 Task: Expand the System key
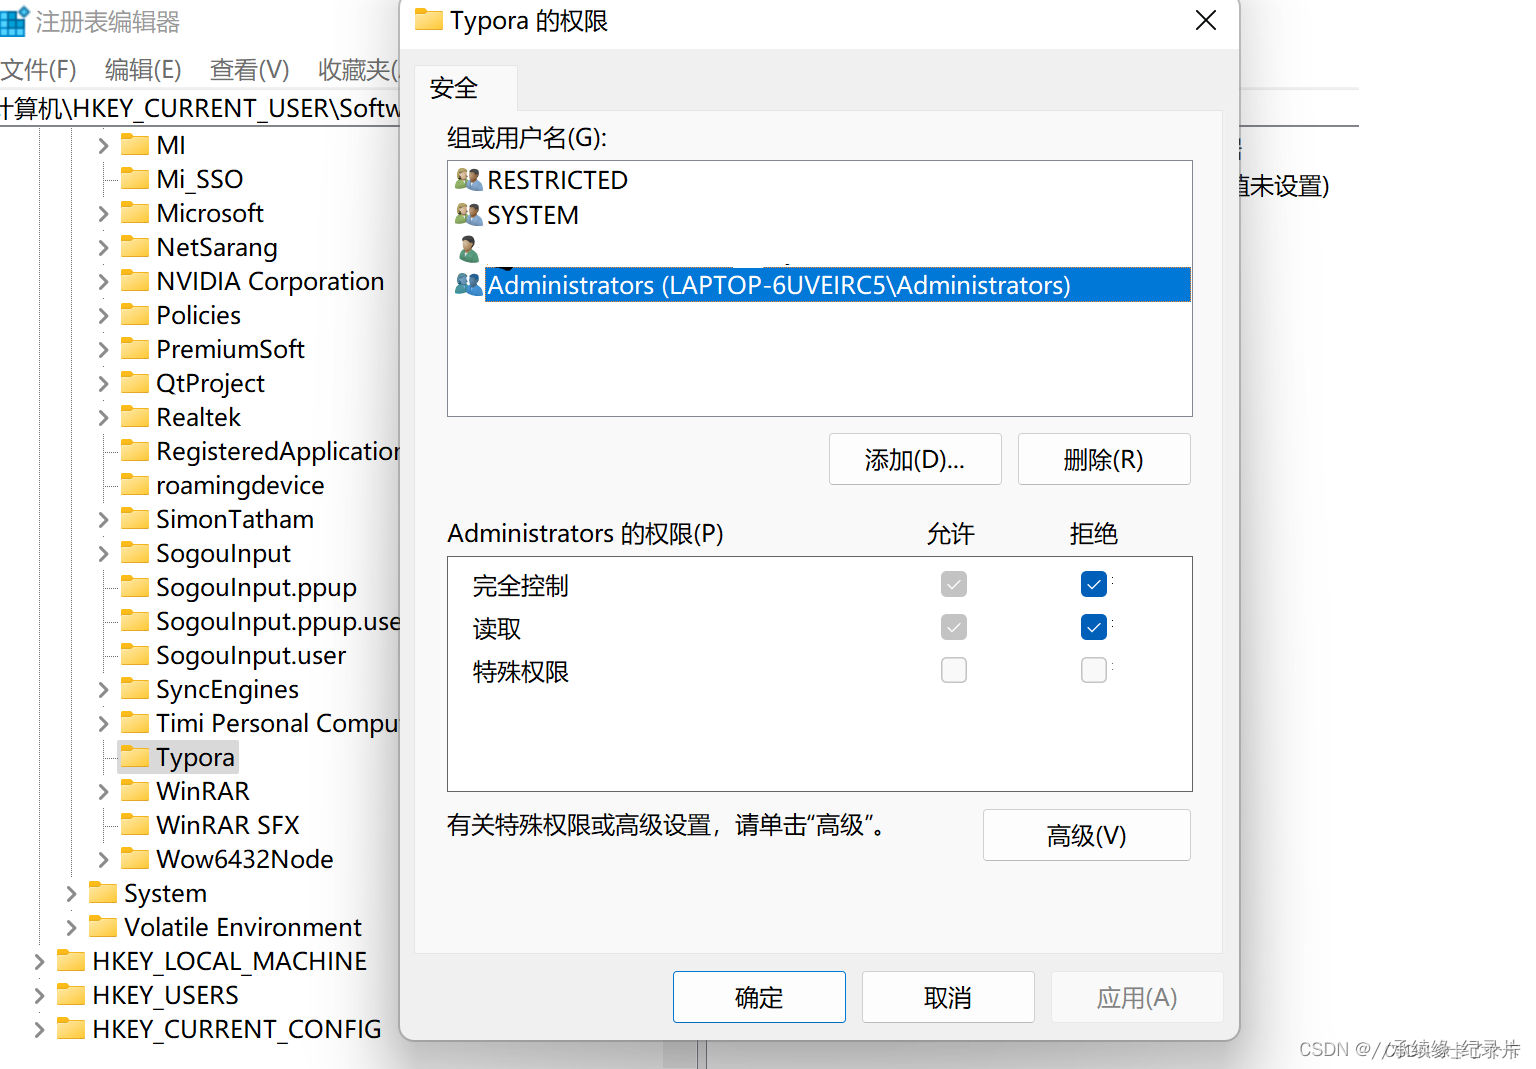coord(71,893)
